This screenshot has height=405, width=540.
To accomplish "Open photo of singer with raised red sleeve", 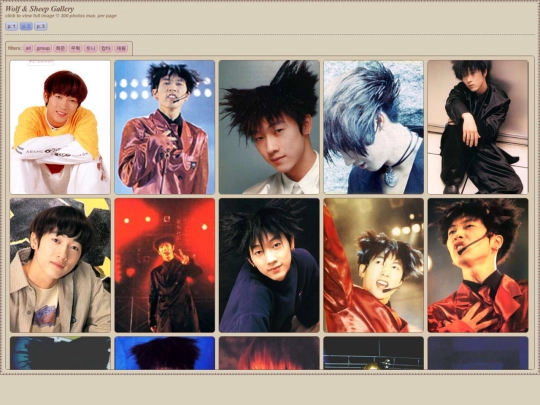I will [374, 265].
